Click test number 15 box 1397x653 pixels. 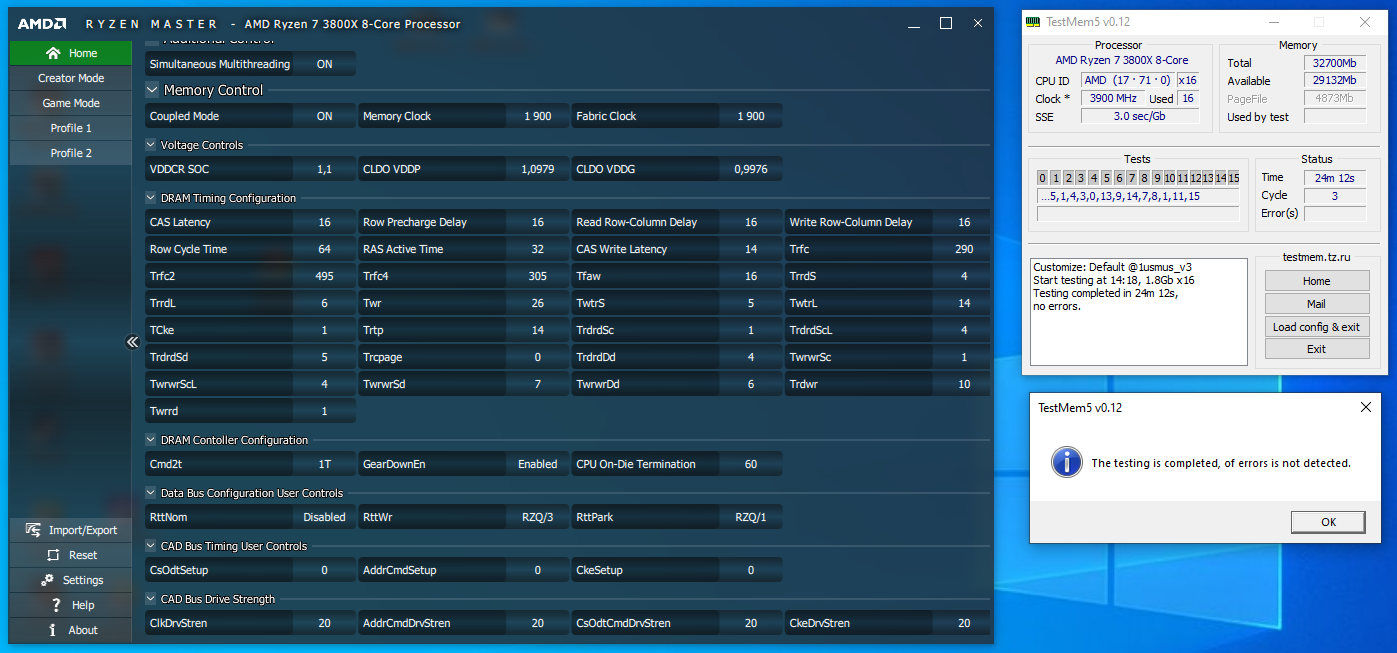click(x=1233, y=178)
